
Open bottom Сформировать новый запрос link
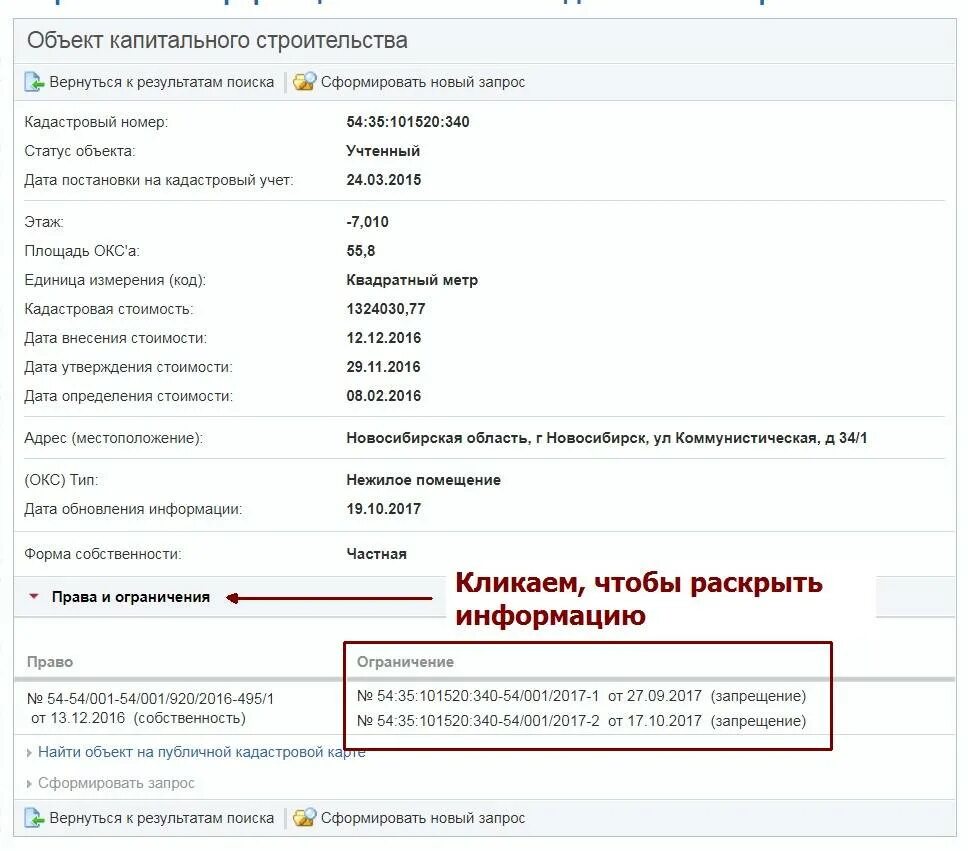(x=423, y=818)
